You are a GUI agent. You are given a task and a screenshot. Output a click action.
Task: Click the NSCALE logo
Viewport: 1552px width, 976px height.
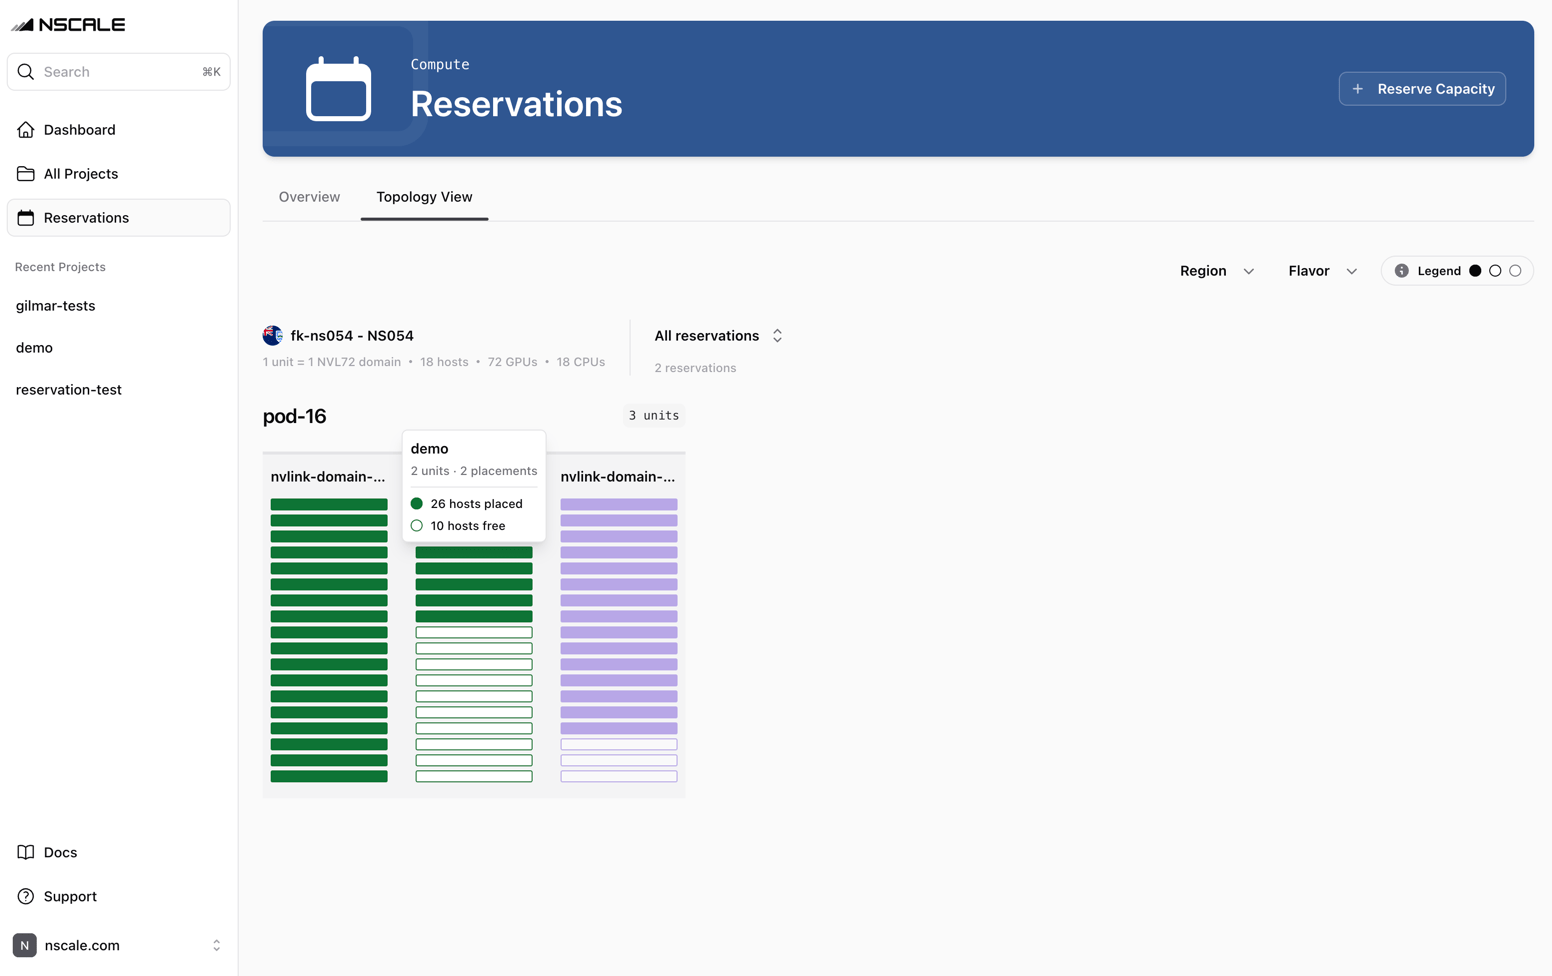pos(68,24)
